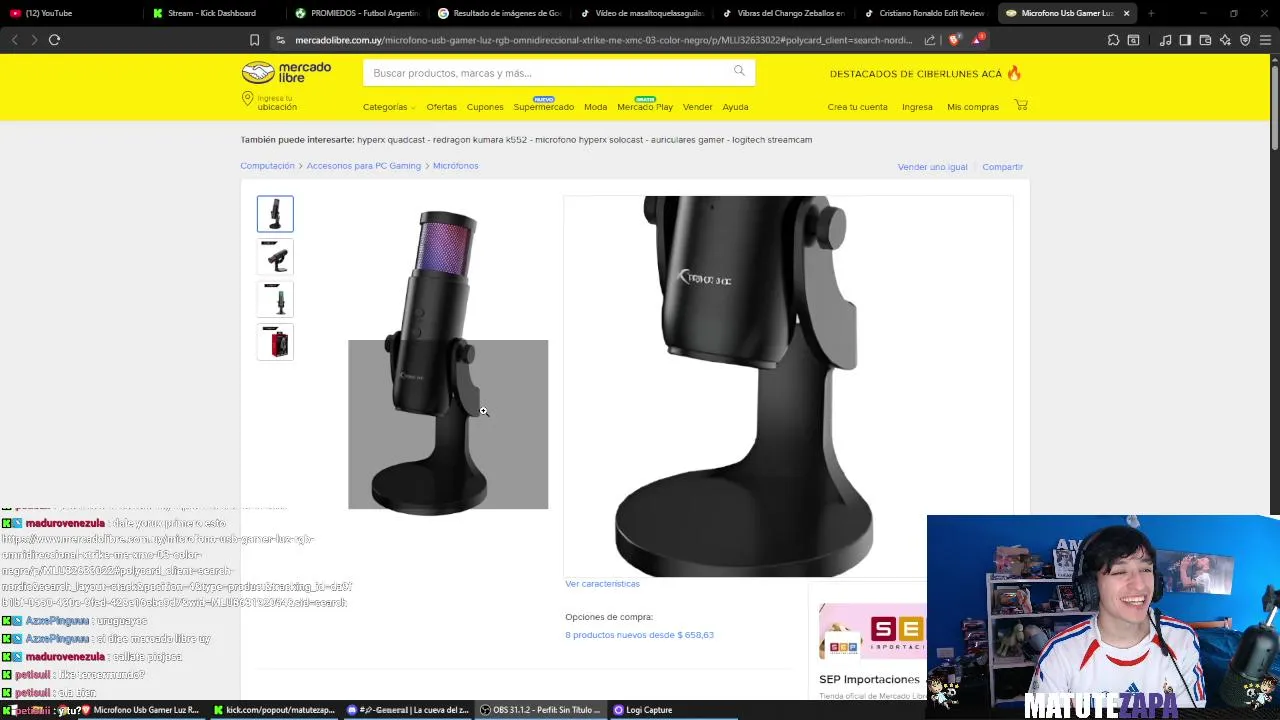
Task: Click the search magnifier icon in search box
Action: click(739, 71)
